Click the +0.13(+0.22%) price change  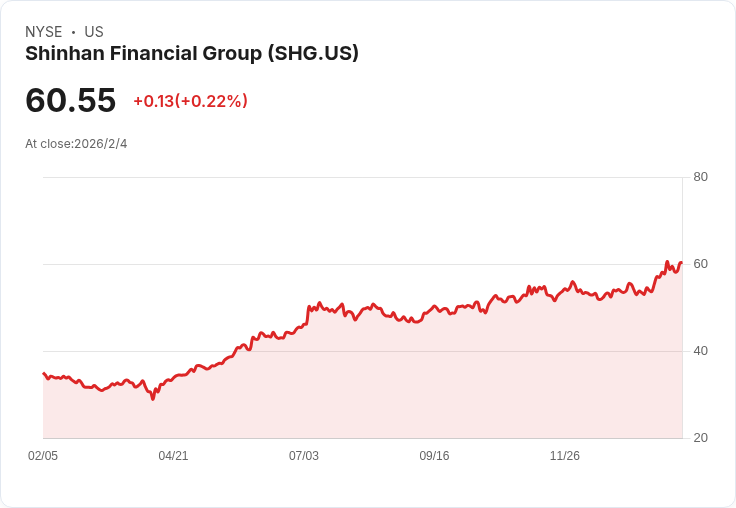(x=190, y=101)
